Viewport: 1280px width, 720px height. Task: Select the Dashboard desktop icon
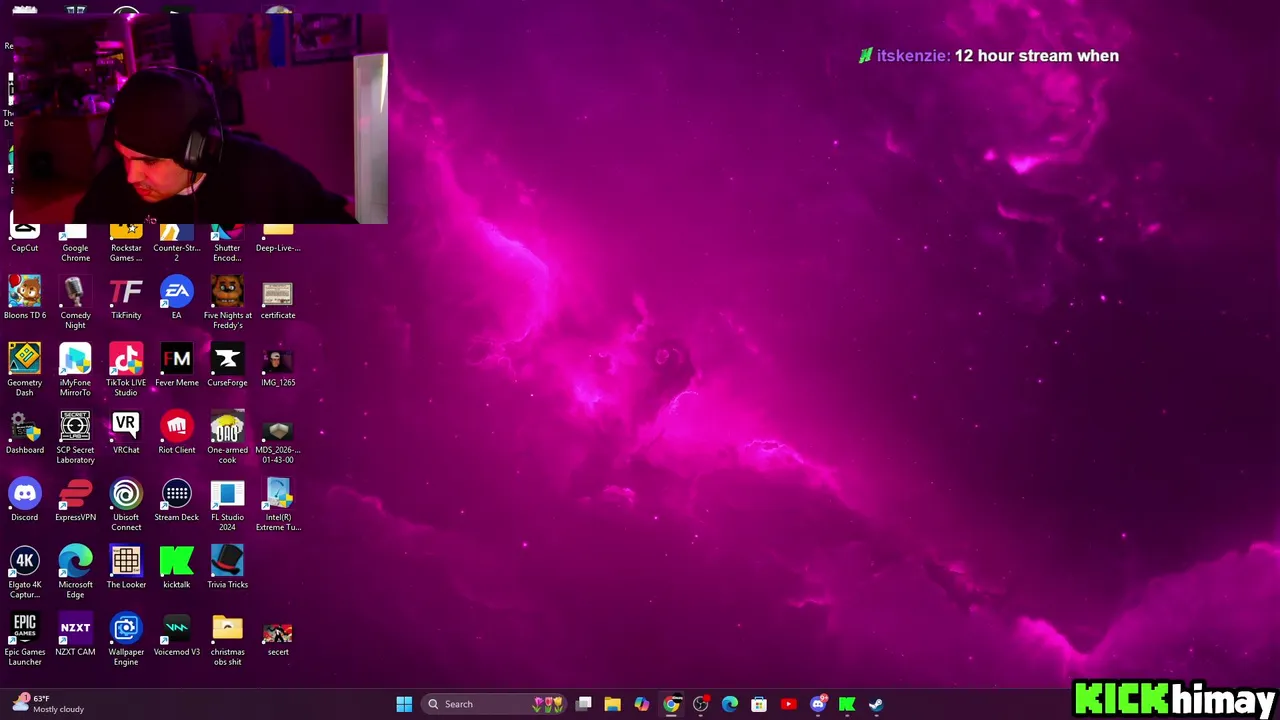(25, 433)
